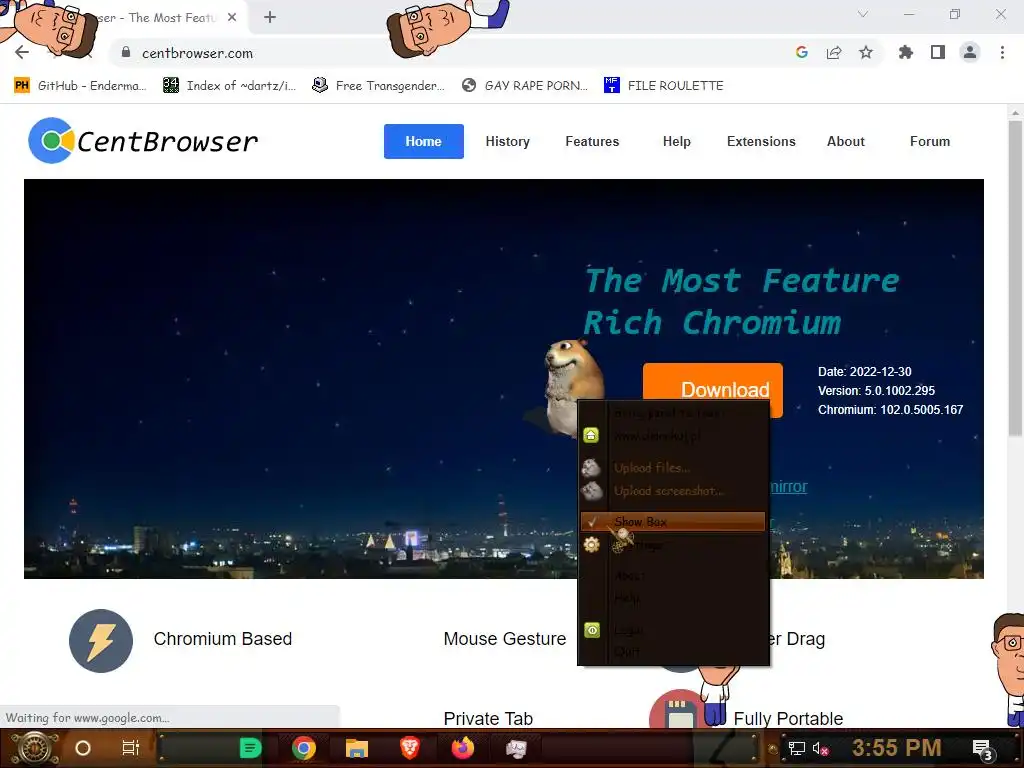Screen dimensions: 1024x768
Task: Click the gear icon for Settings in menu
Action: pyautogui.click(x=592, y=545)
